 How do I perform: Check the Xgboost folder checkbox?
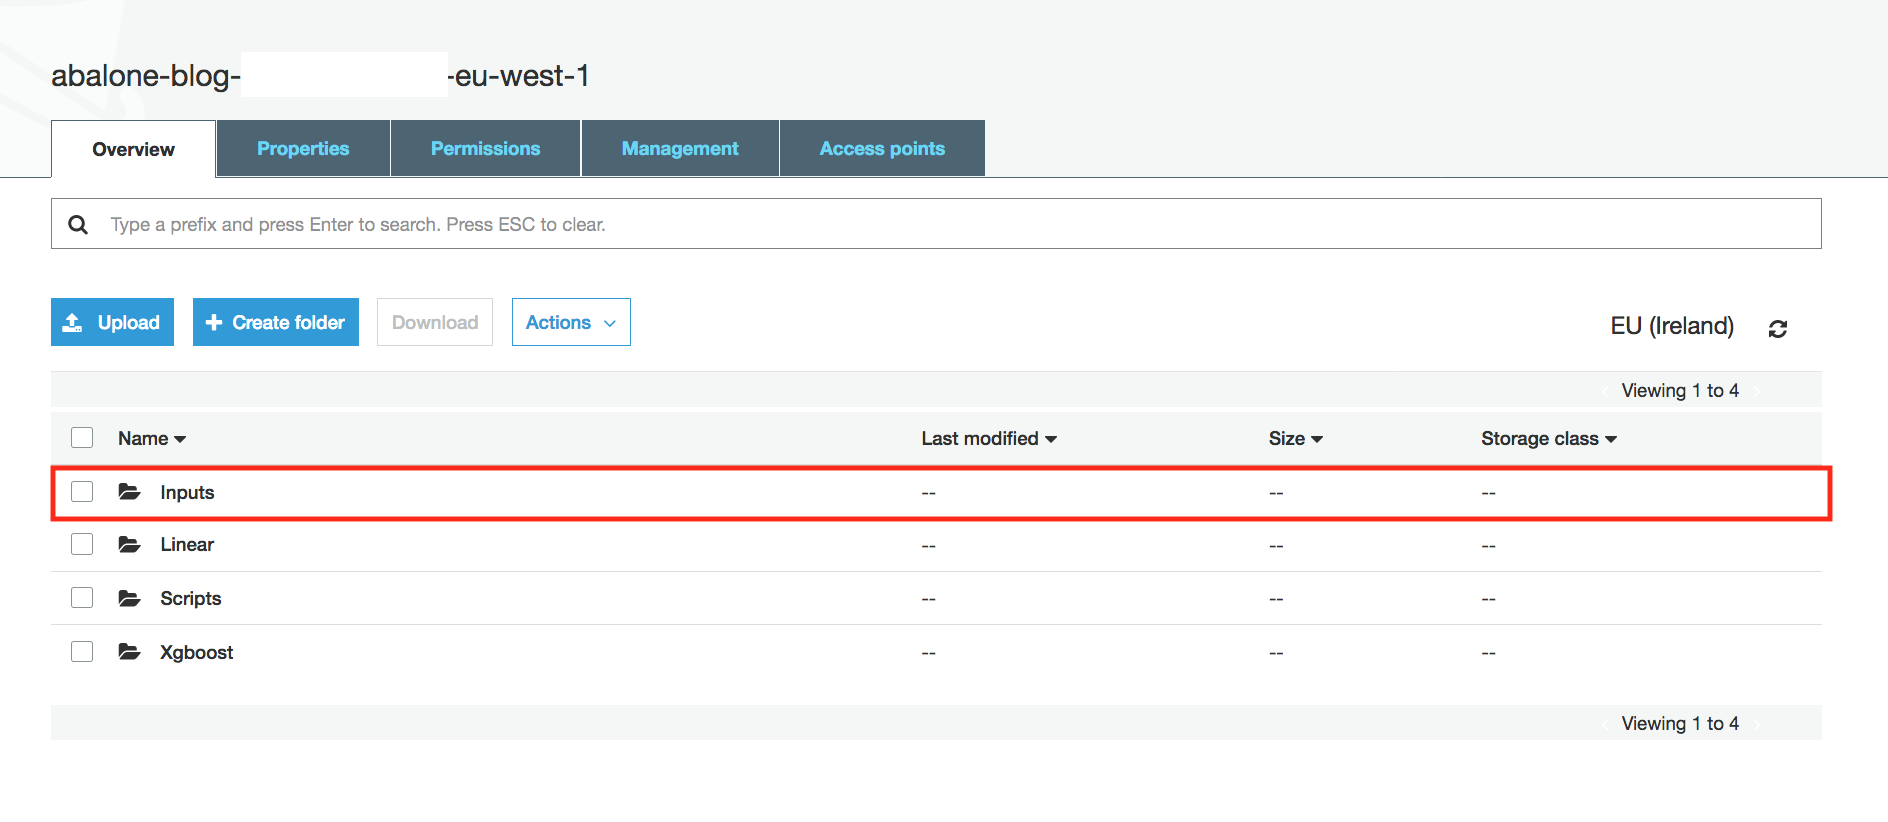coord(82,652)
